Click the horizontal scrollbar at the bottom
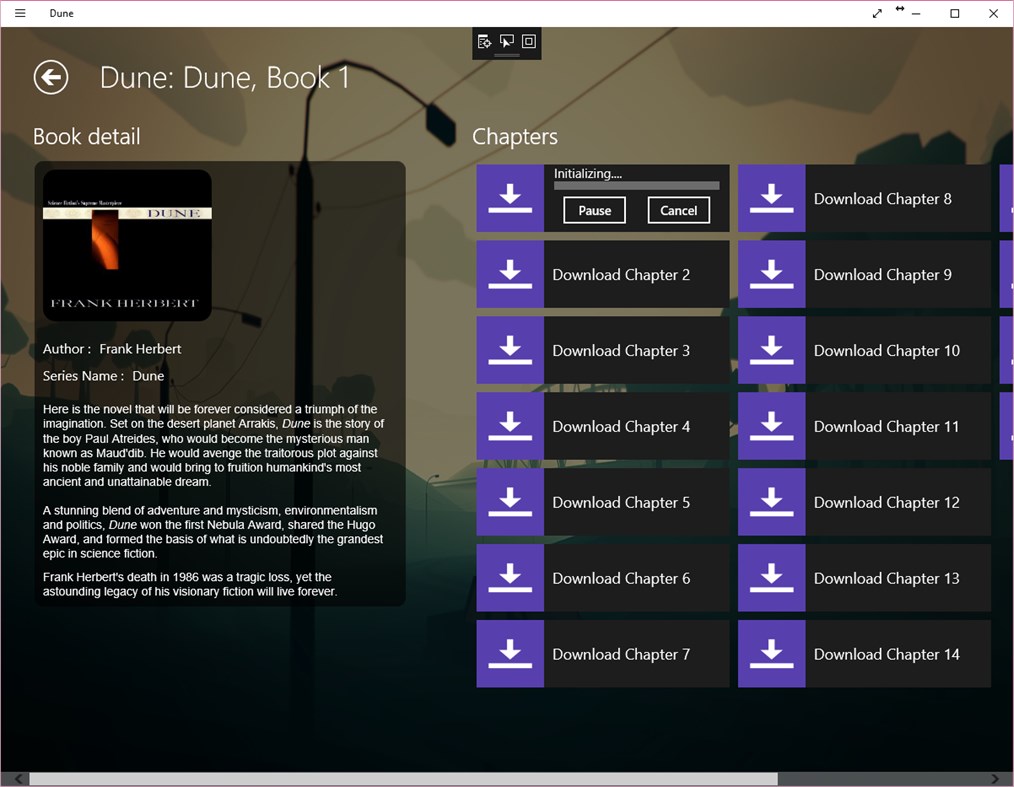1014x787 pixels. [x=400, y=778]
